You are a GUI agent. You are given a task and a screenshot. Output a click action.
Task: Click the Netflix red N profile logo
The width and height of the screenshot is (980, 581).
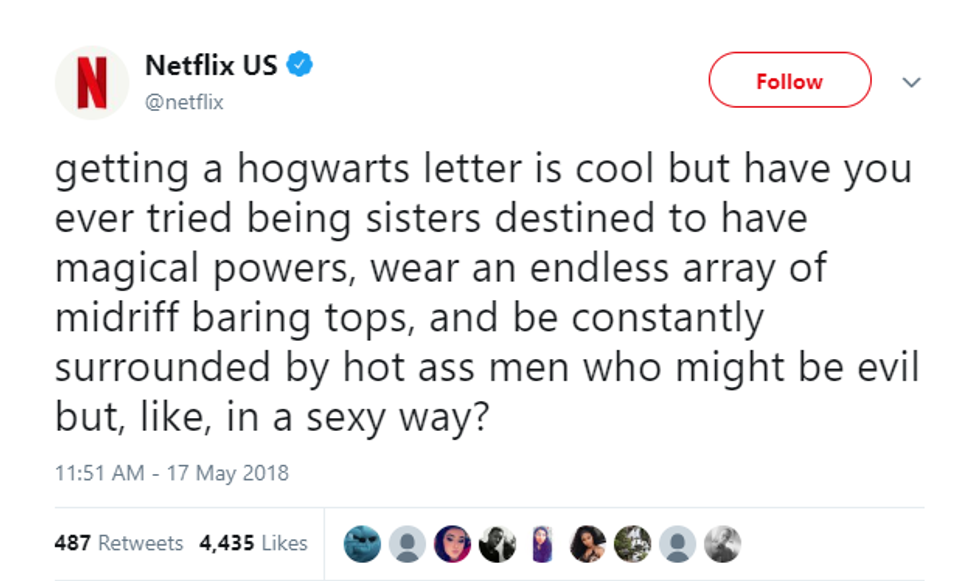click(92, 83)
